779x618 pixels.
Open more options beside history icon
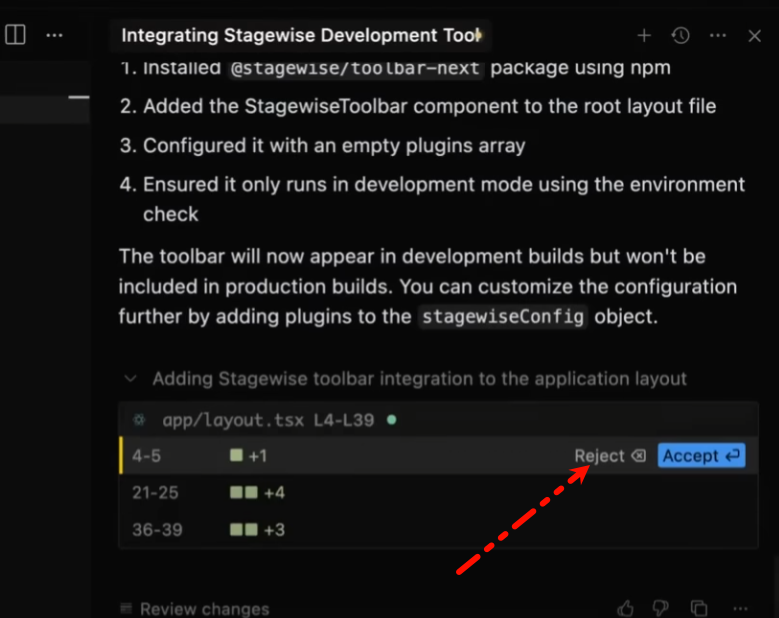718,35
